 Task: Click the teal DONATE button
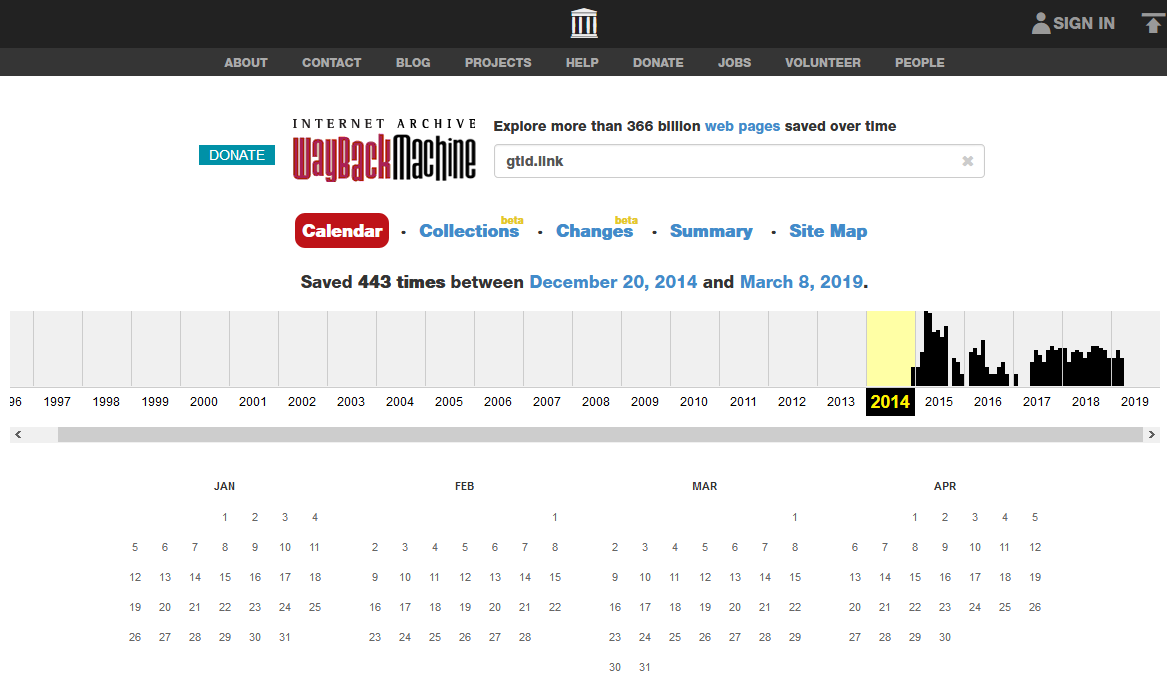[237, 155]
